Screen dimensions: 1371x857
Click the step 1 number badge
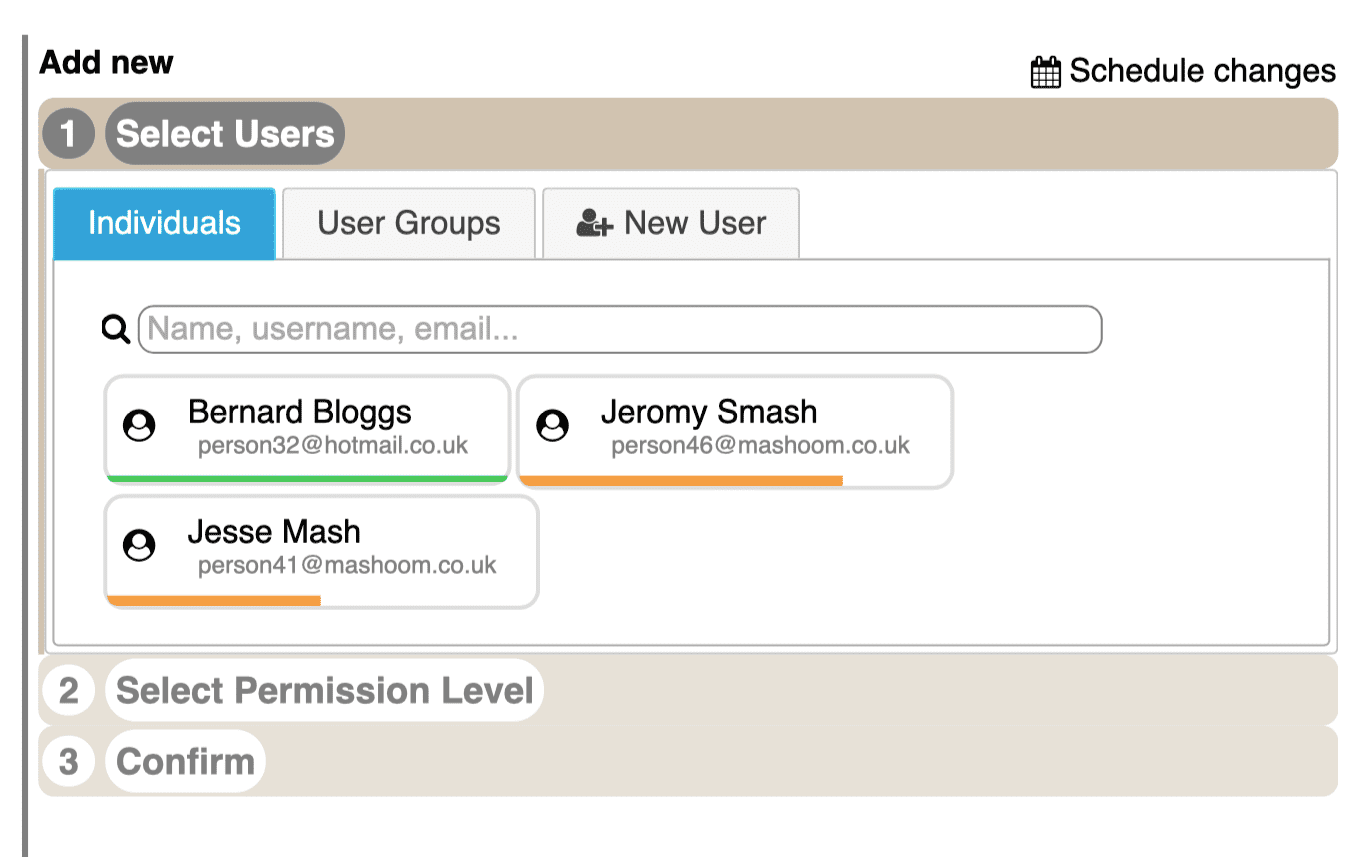tap(68, 133)
